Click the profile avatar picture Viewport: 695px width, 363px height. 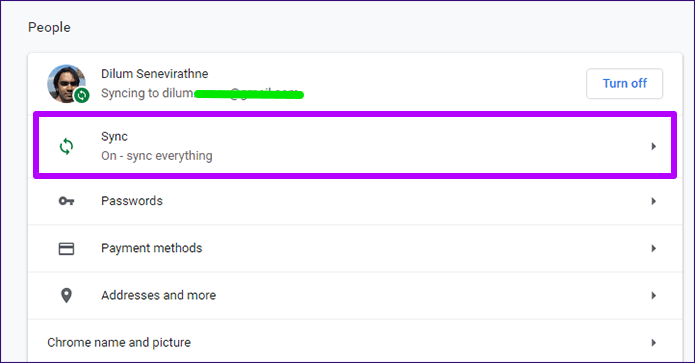tap(66, 83)
